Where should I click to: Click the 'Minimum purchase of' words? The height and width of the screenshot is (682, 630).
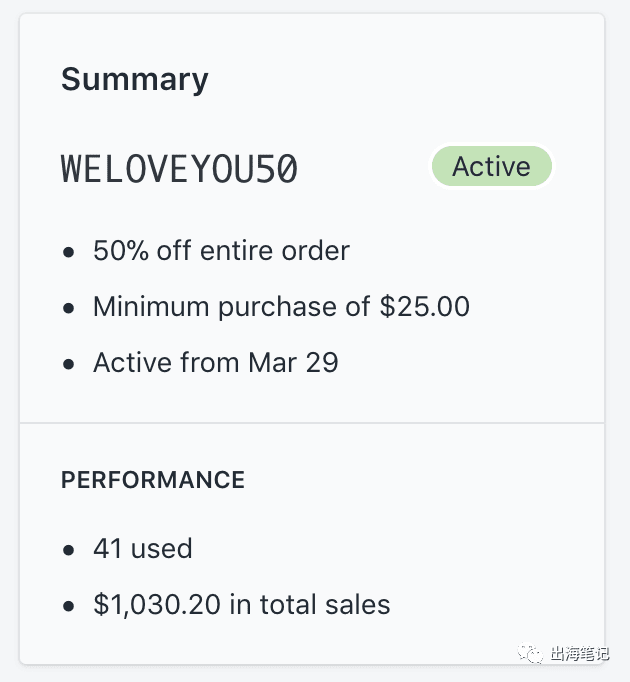[233, 306]
